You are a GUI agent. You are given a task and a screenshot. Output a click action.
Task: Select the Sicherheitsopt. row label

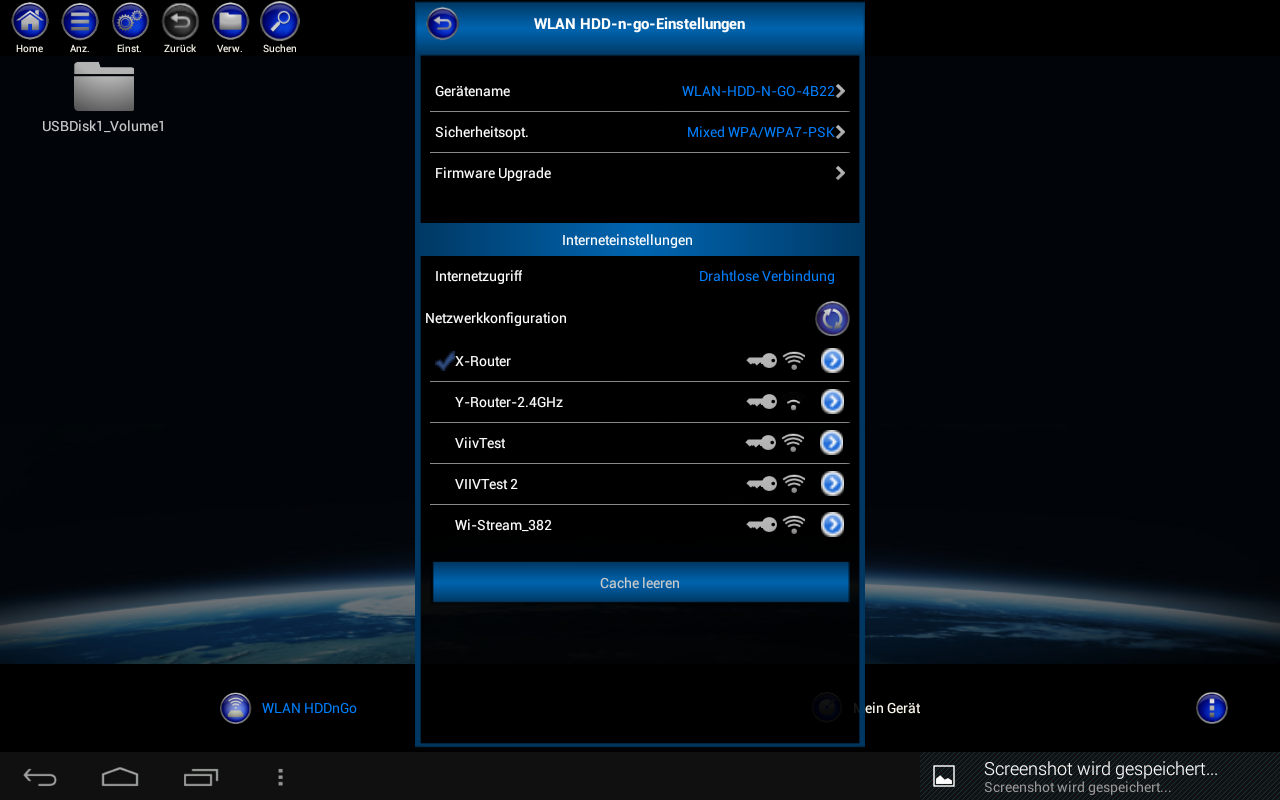[481, 132]
